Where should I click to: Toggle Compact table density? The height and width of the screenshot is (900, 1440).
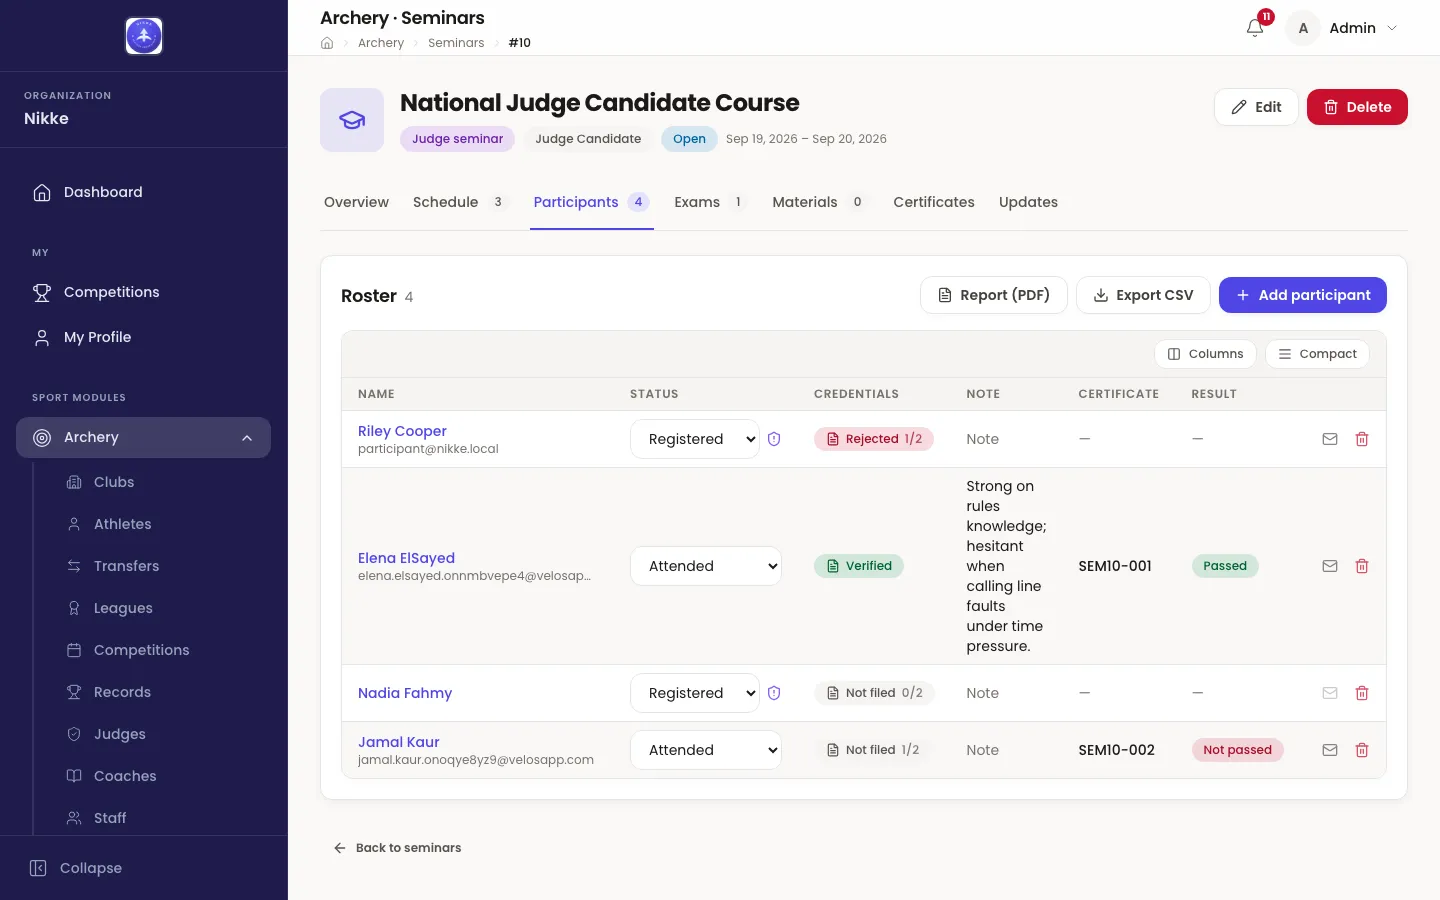(1317, 354)
